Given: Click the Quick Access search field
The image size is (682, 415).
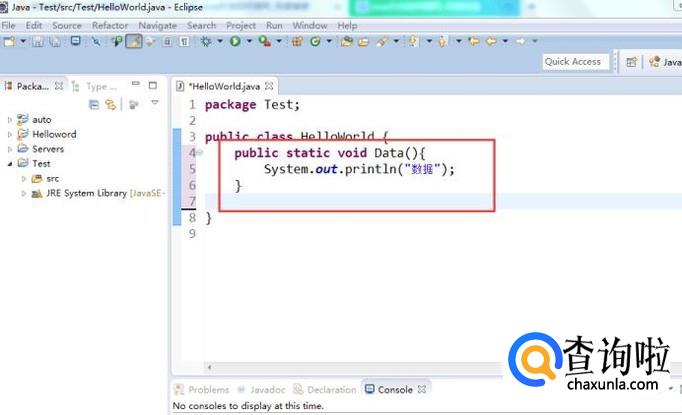Looking at the screenshot, I should (x=573, y=61).
